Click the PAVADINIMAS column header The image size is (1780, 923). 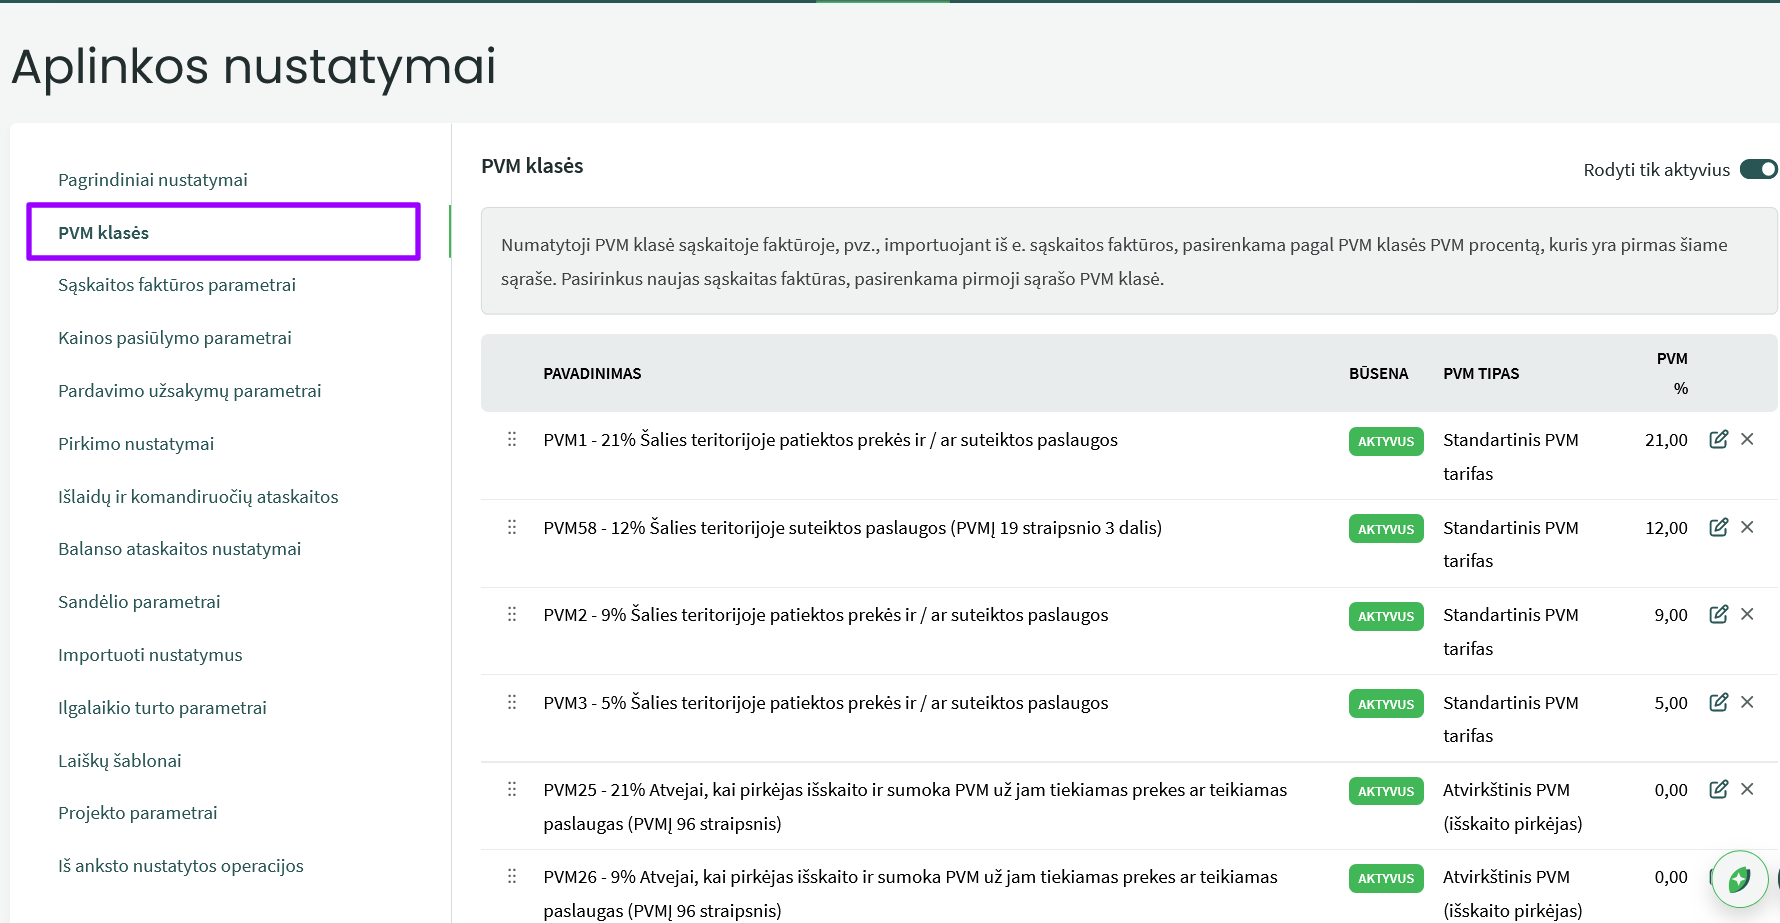[x=592, y=373]
